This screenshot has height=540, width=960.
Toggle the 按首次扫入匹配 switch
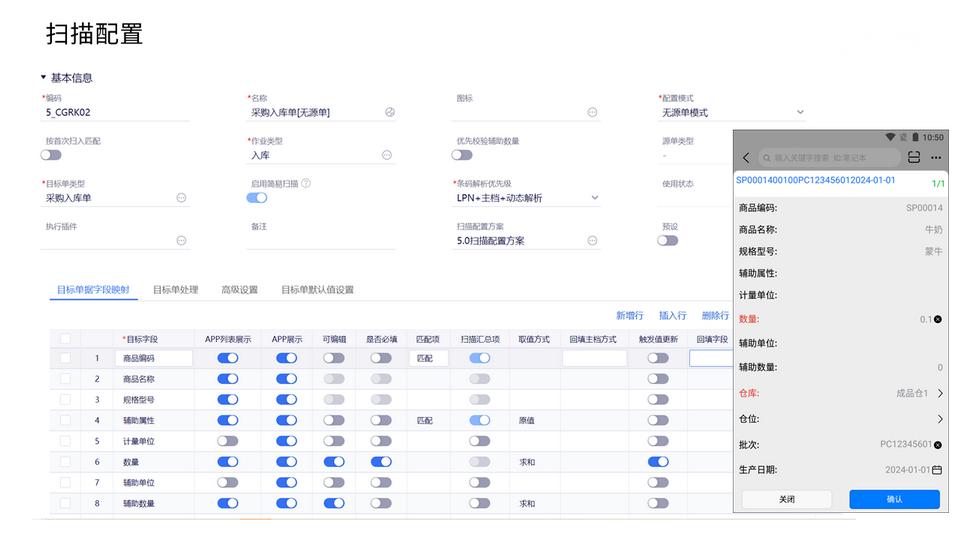(x=51, y=155)
